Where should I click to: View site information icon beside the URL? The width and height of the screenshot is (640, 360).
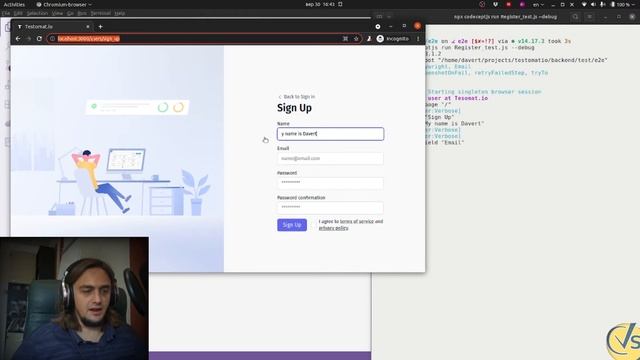click(52, 38)
